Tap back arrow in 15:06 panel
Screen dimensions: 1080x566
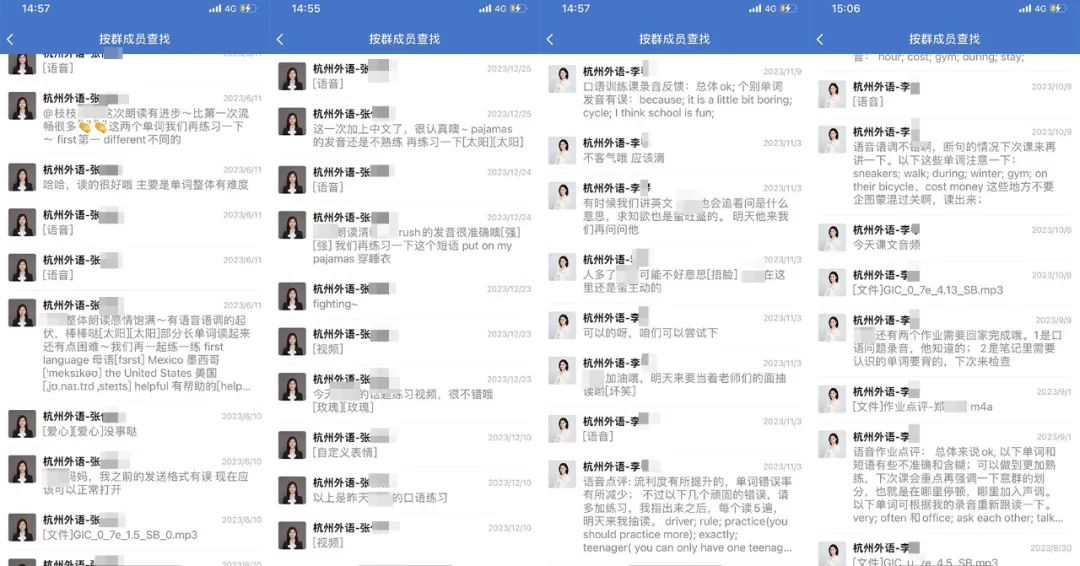(x=820, y=39)
